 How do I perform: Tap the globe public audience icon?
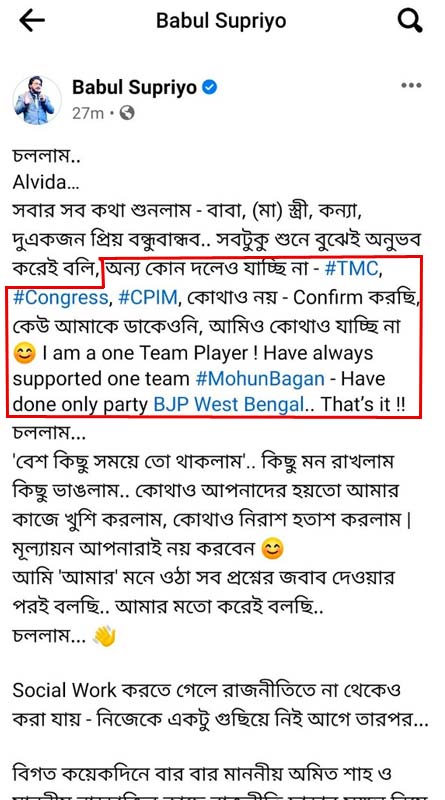click(x=127, y=113)
